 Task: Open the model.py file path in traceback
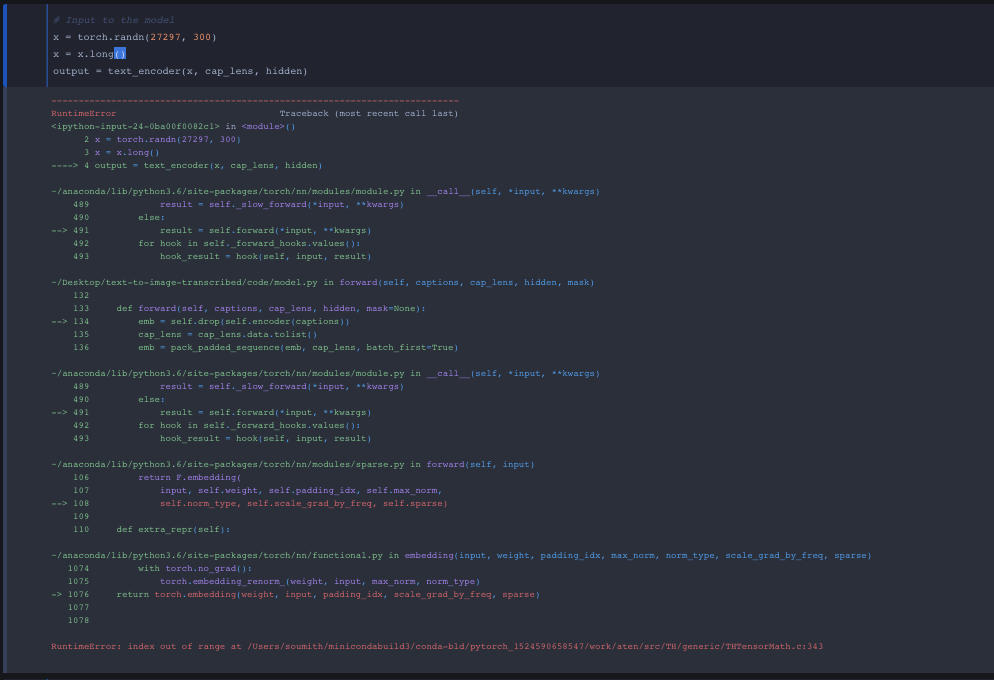click(x=185, y=282)
